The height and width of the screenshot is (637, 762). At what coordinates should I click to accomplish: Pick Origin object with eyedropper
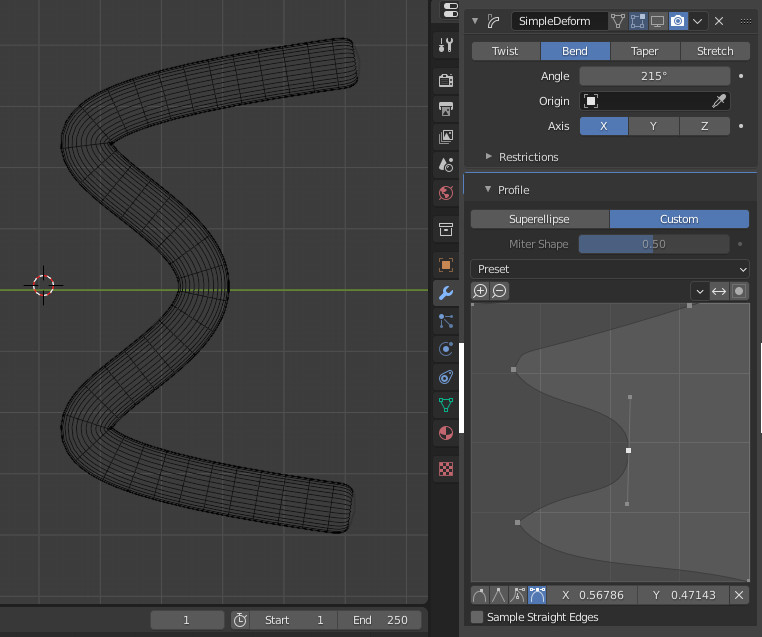click(x=719, y=101)
